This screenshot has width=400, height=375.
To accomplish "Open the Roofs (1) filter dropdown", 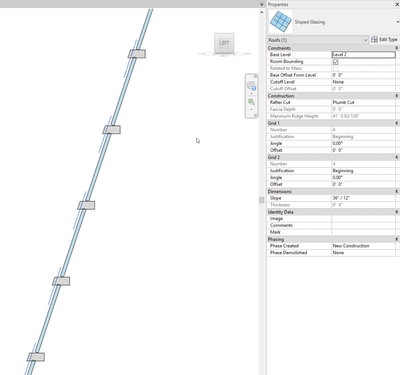I will point(318,40).
